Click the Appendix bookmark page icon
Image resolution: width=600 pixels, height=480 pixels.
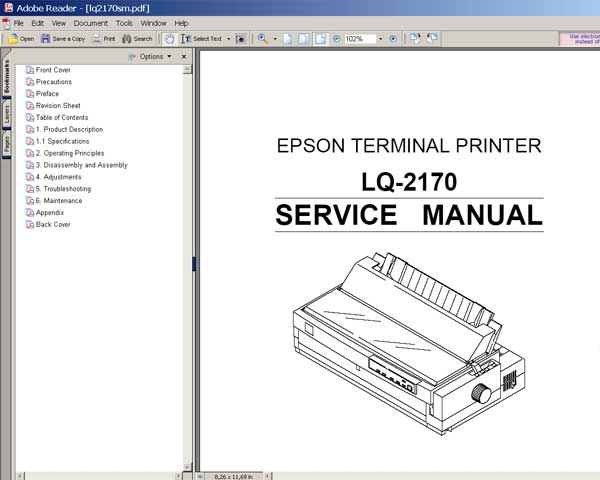coord(29,212)
